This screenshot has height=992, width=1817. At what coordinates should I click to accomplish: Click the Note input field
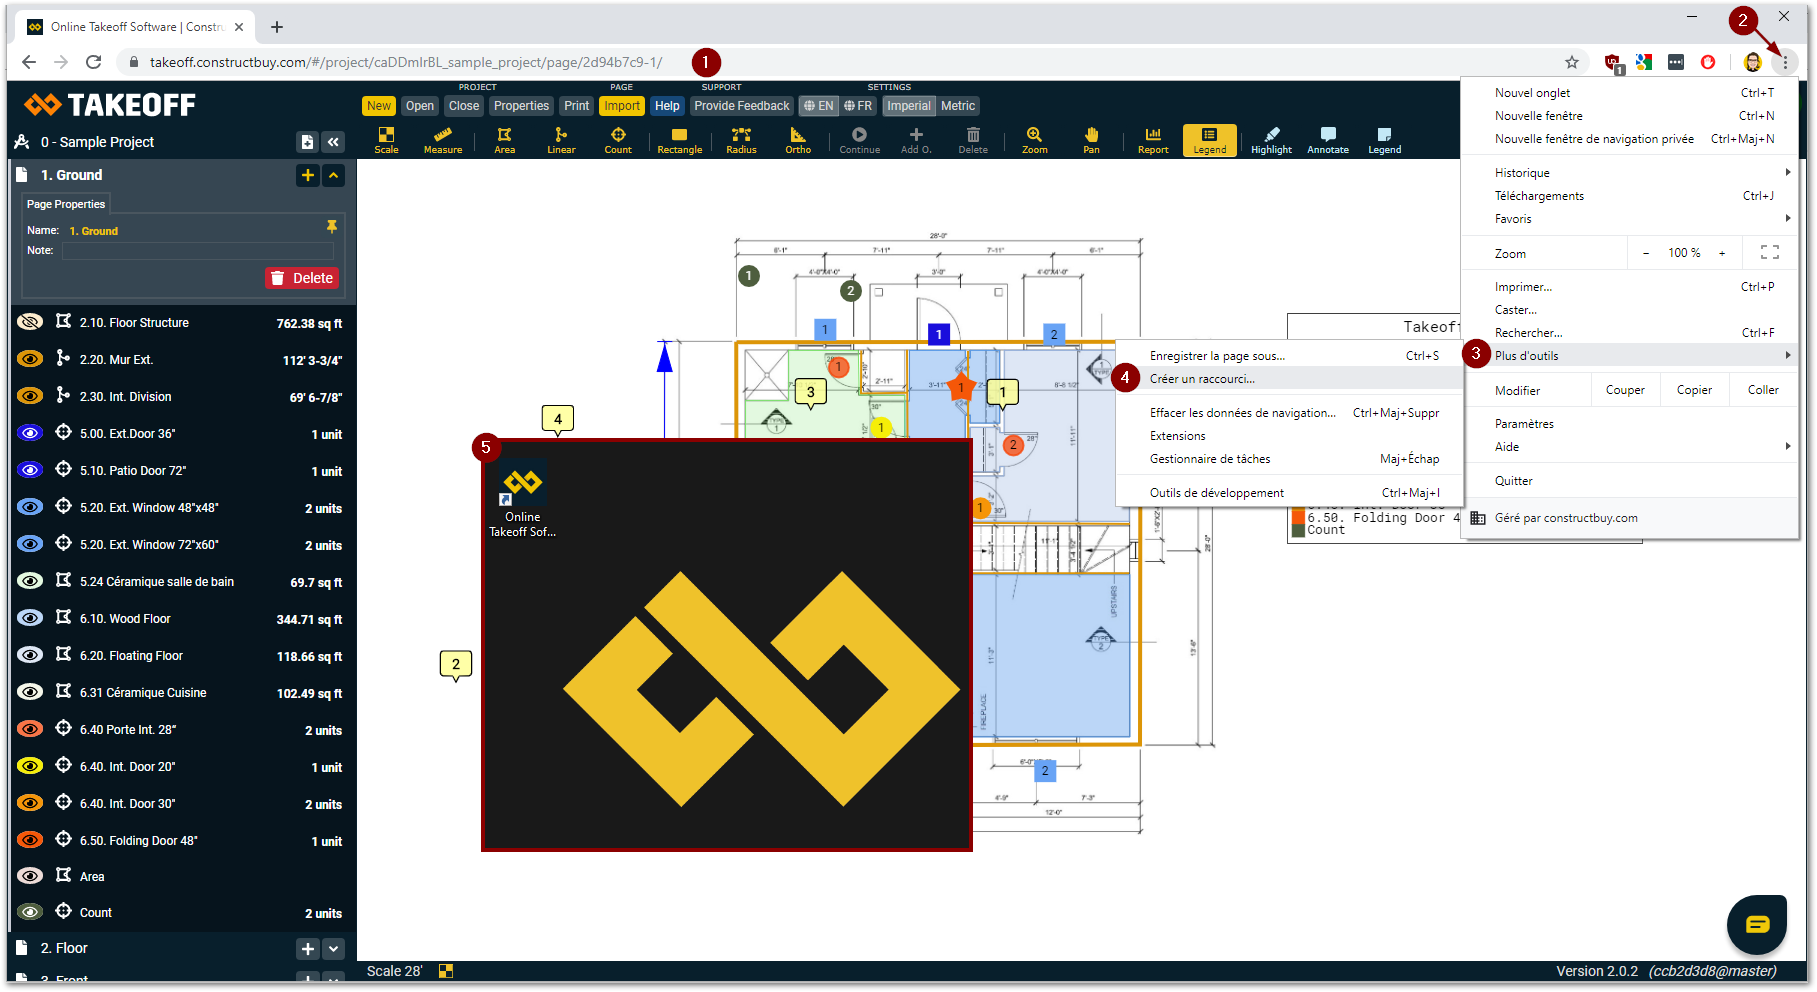(198, 251)
